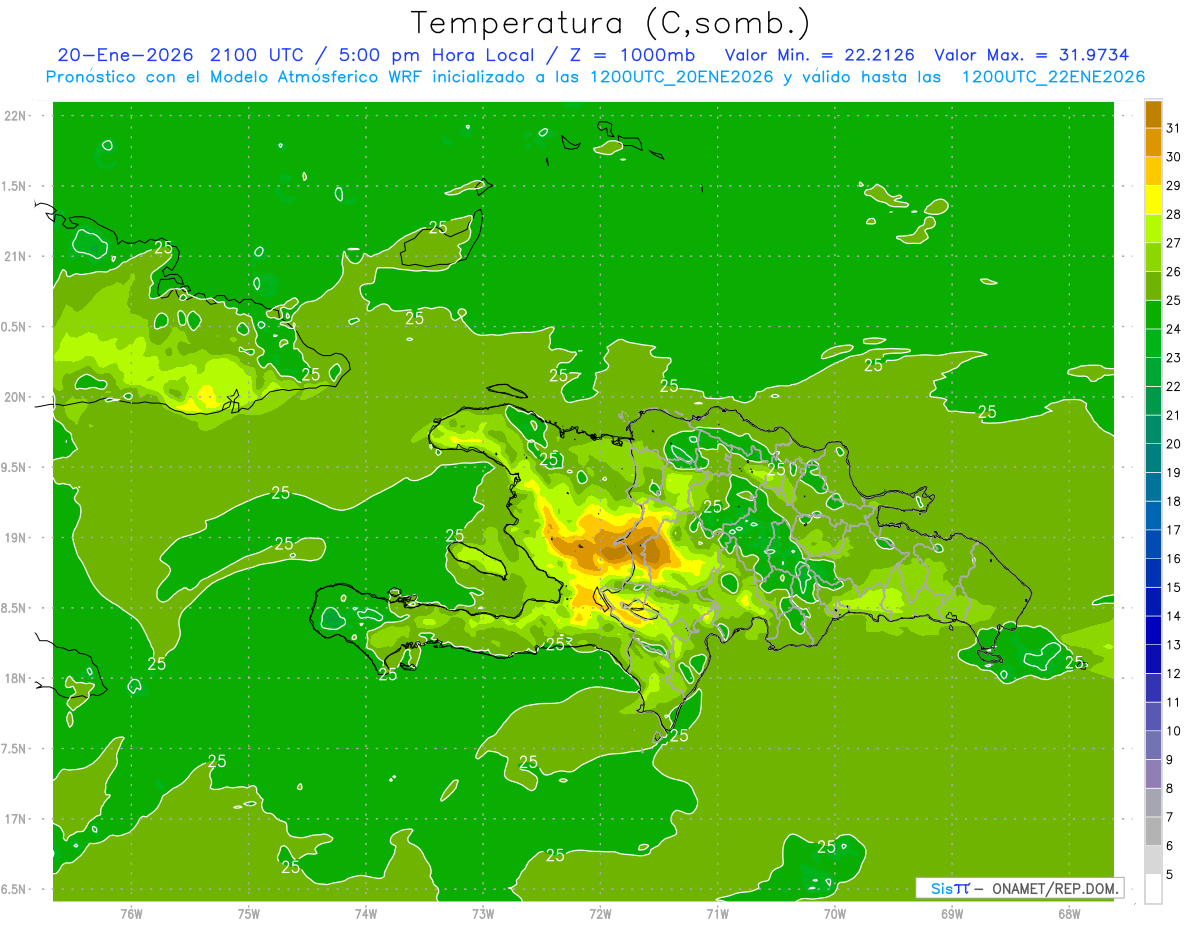Click the green swatch between 24 and 25
Image resolution: width=1200 pixels, height=927 pixels.
(1153, 314)
